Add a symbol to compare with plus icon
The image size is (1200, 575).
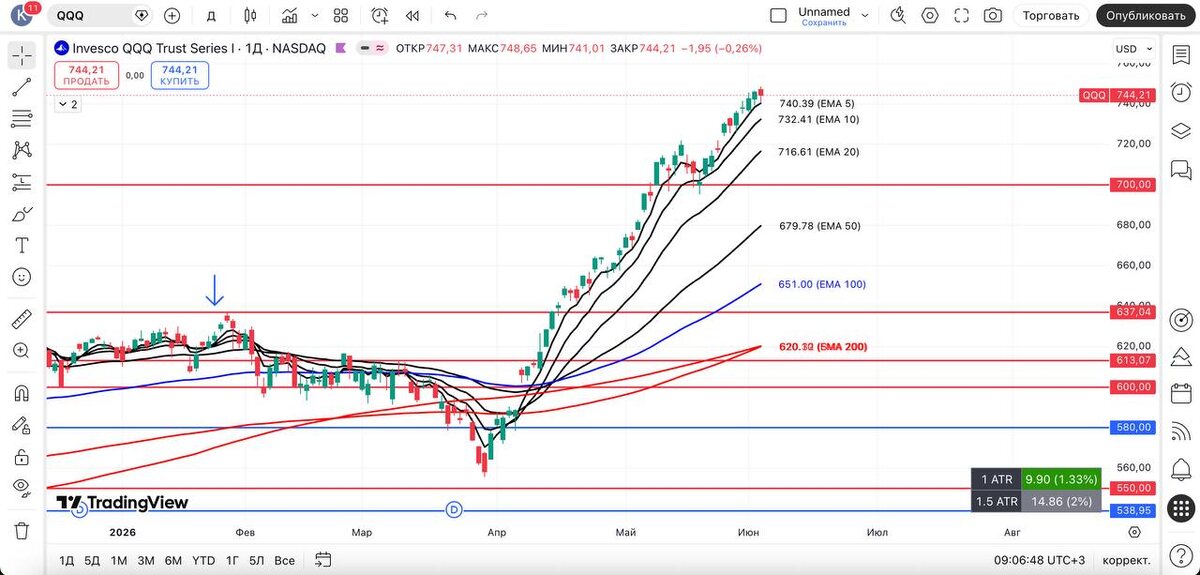pyautogui.click(x=172, y=15)
